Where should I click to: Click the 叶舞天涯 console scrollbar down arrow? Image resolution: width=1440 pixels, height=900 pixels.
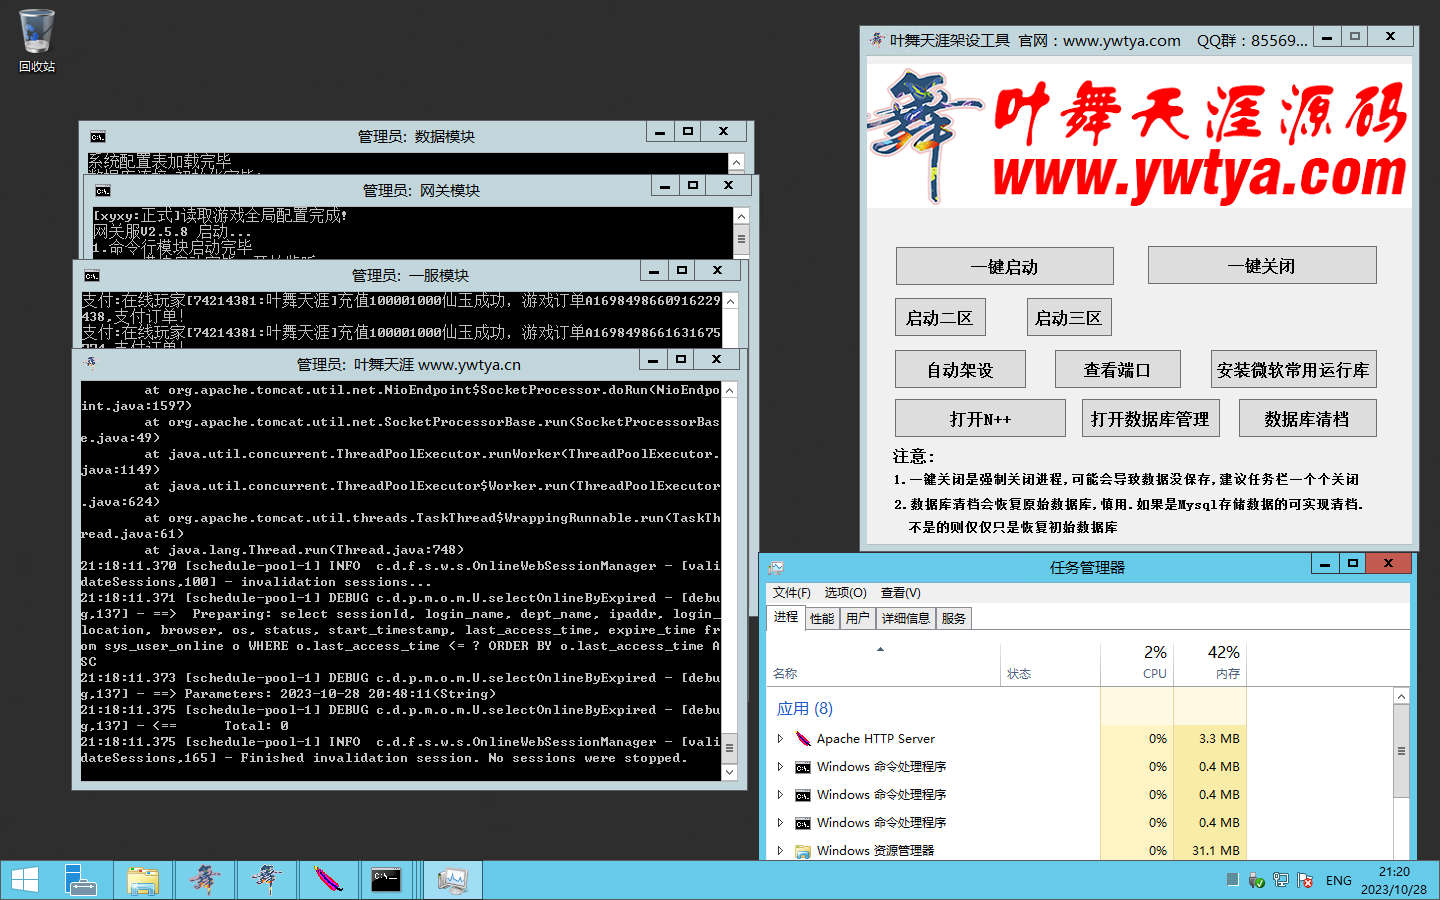click(729, 772)
